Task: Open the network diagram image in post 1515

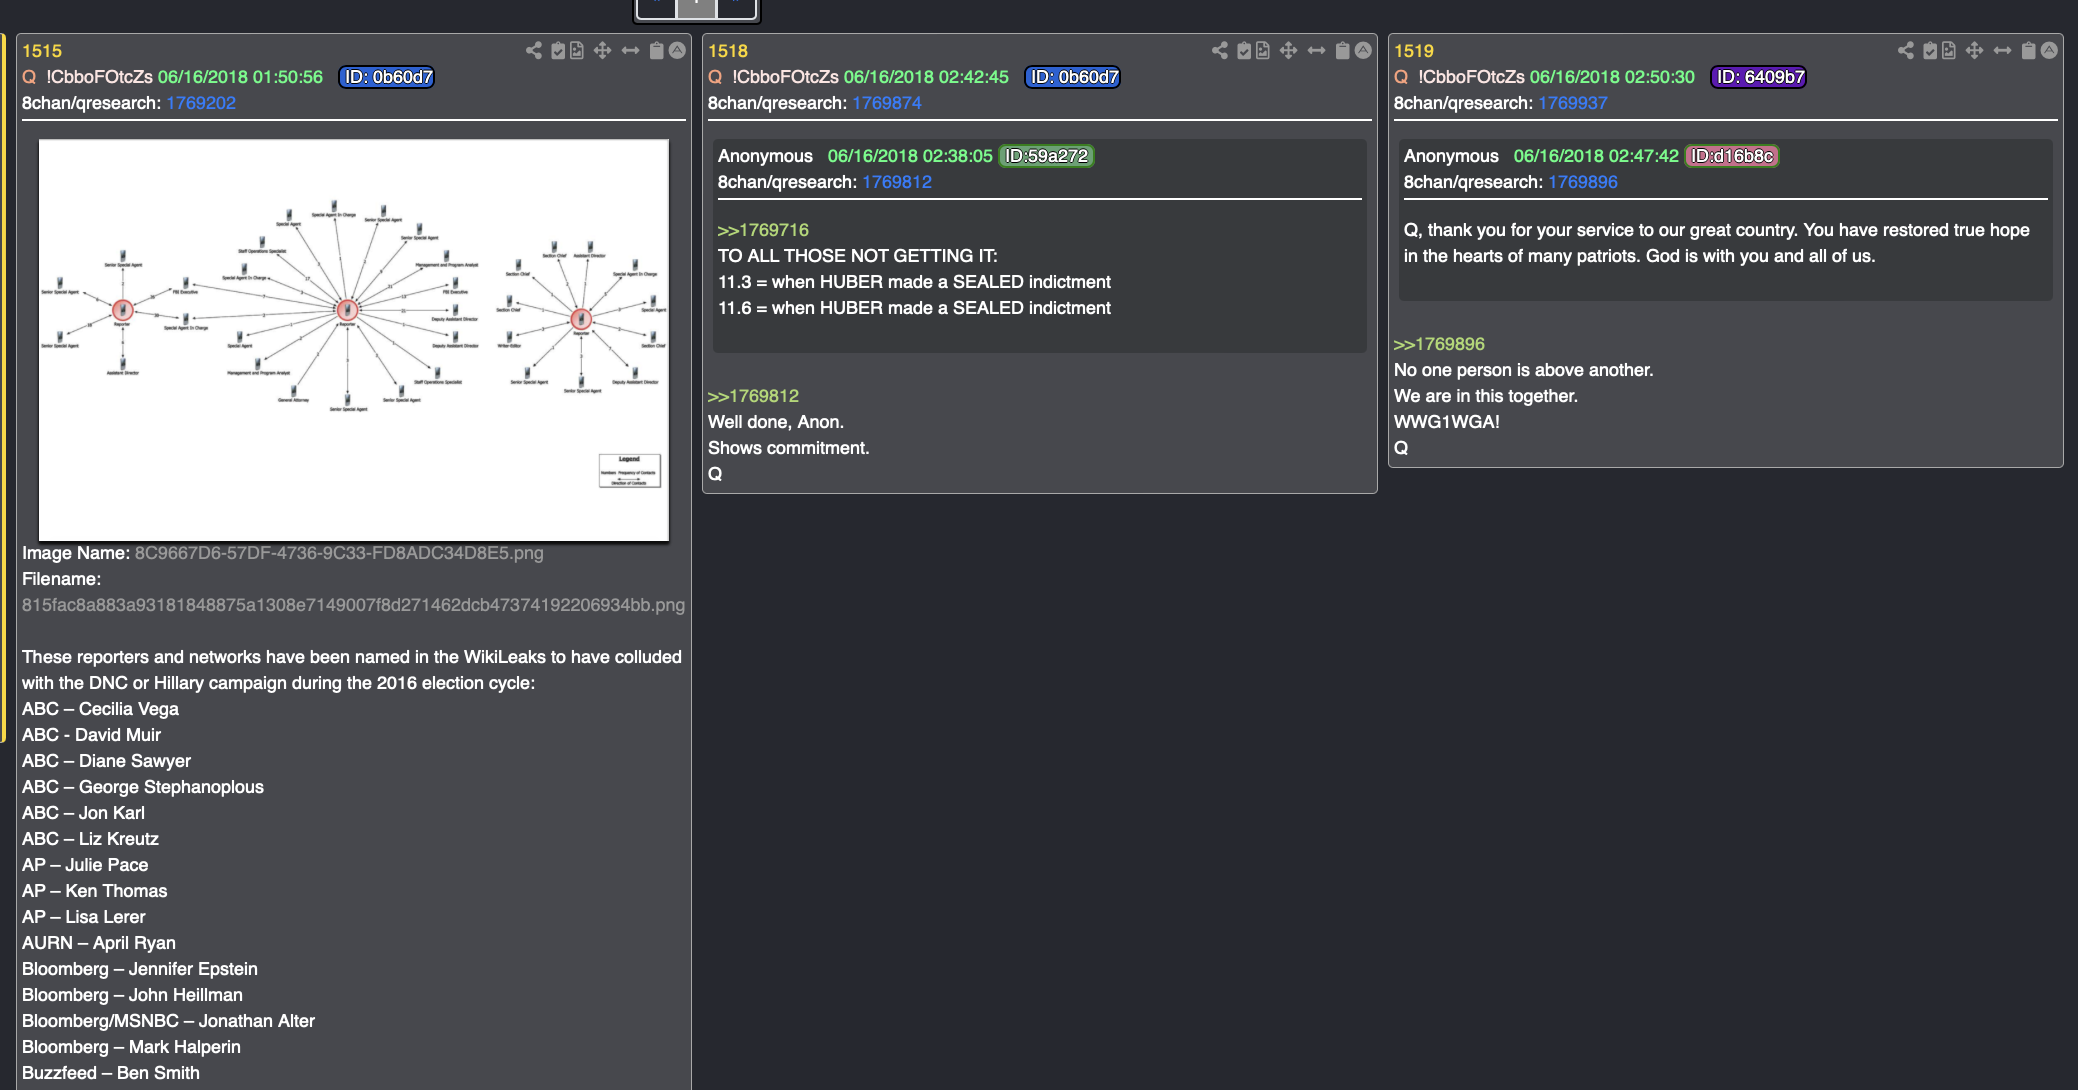Action: tap(354, 340)
